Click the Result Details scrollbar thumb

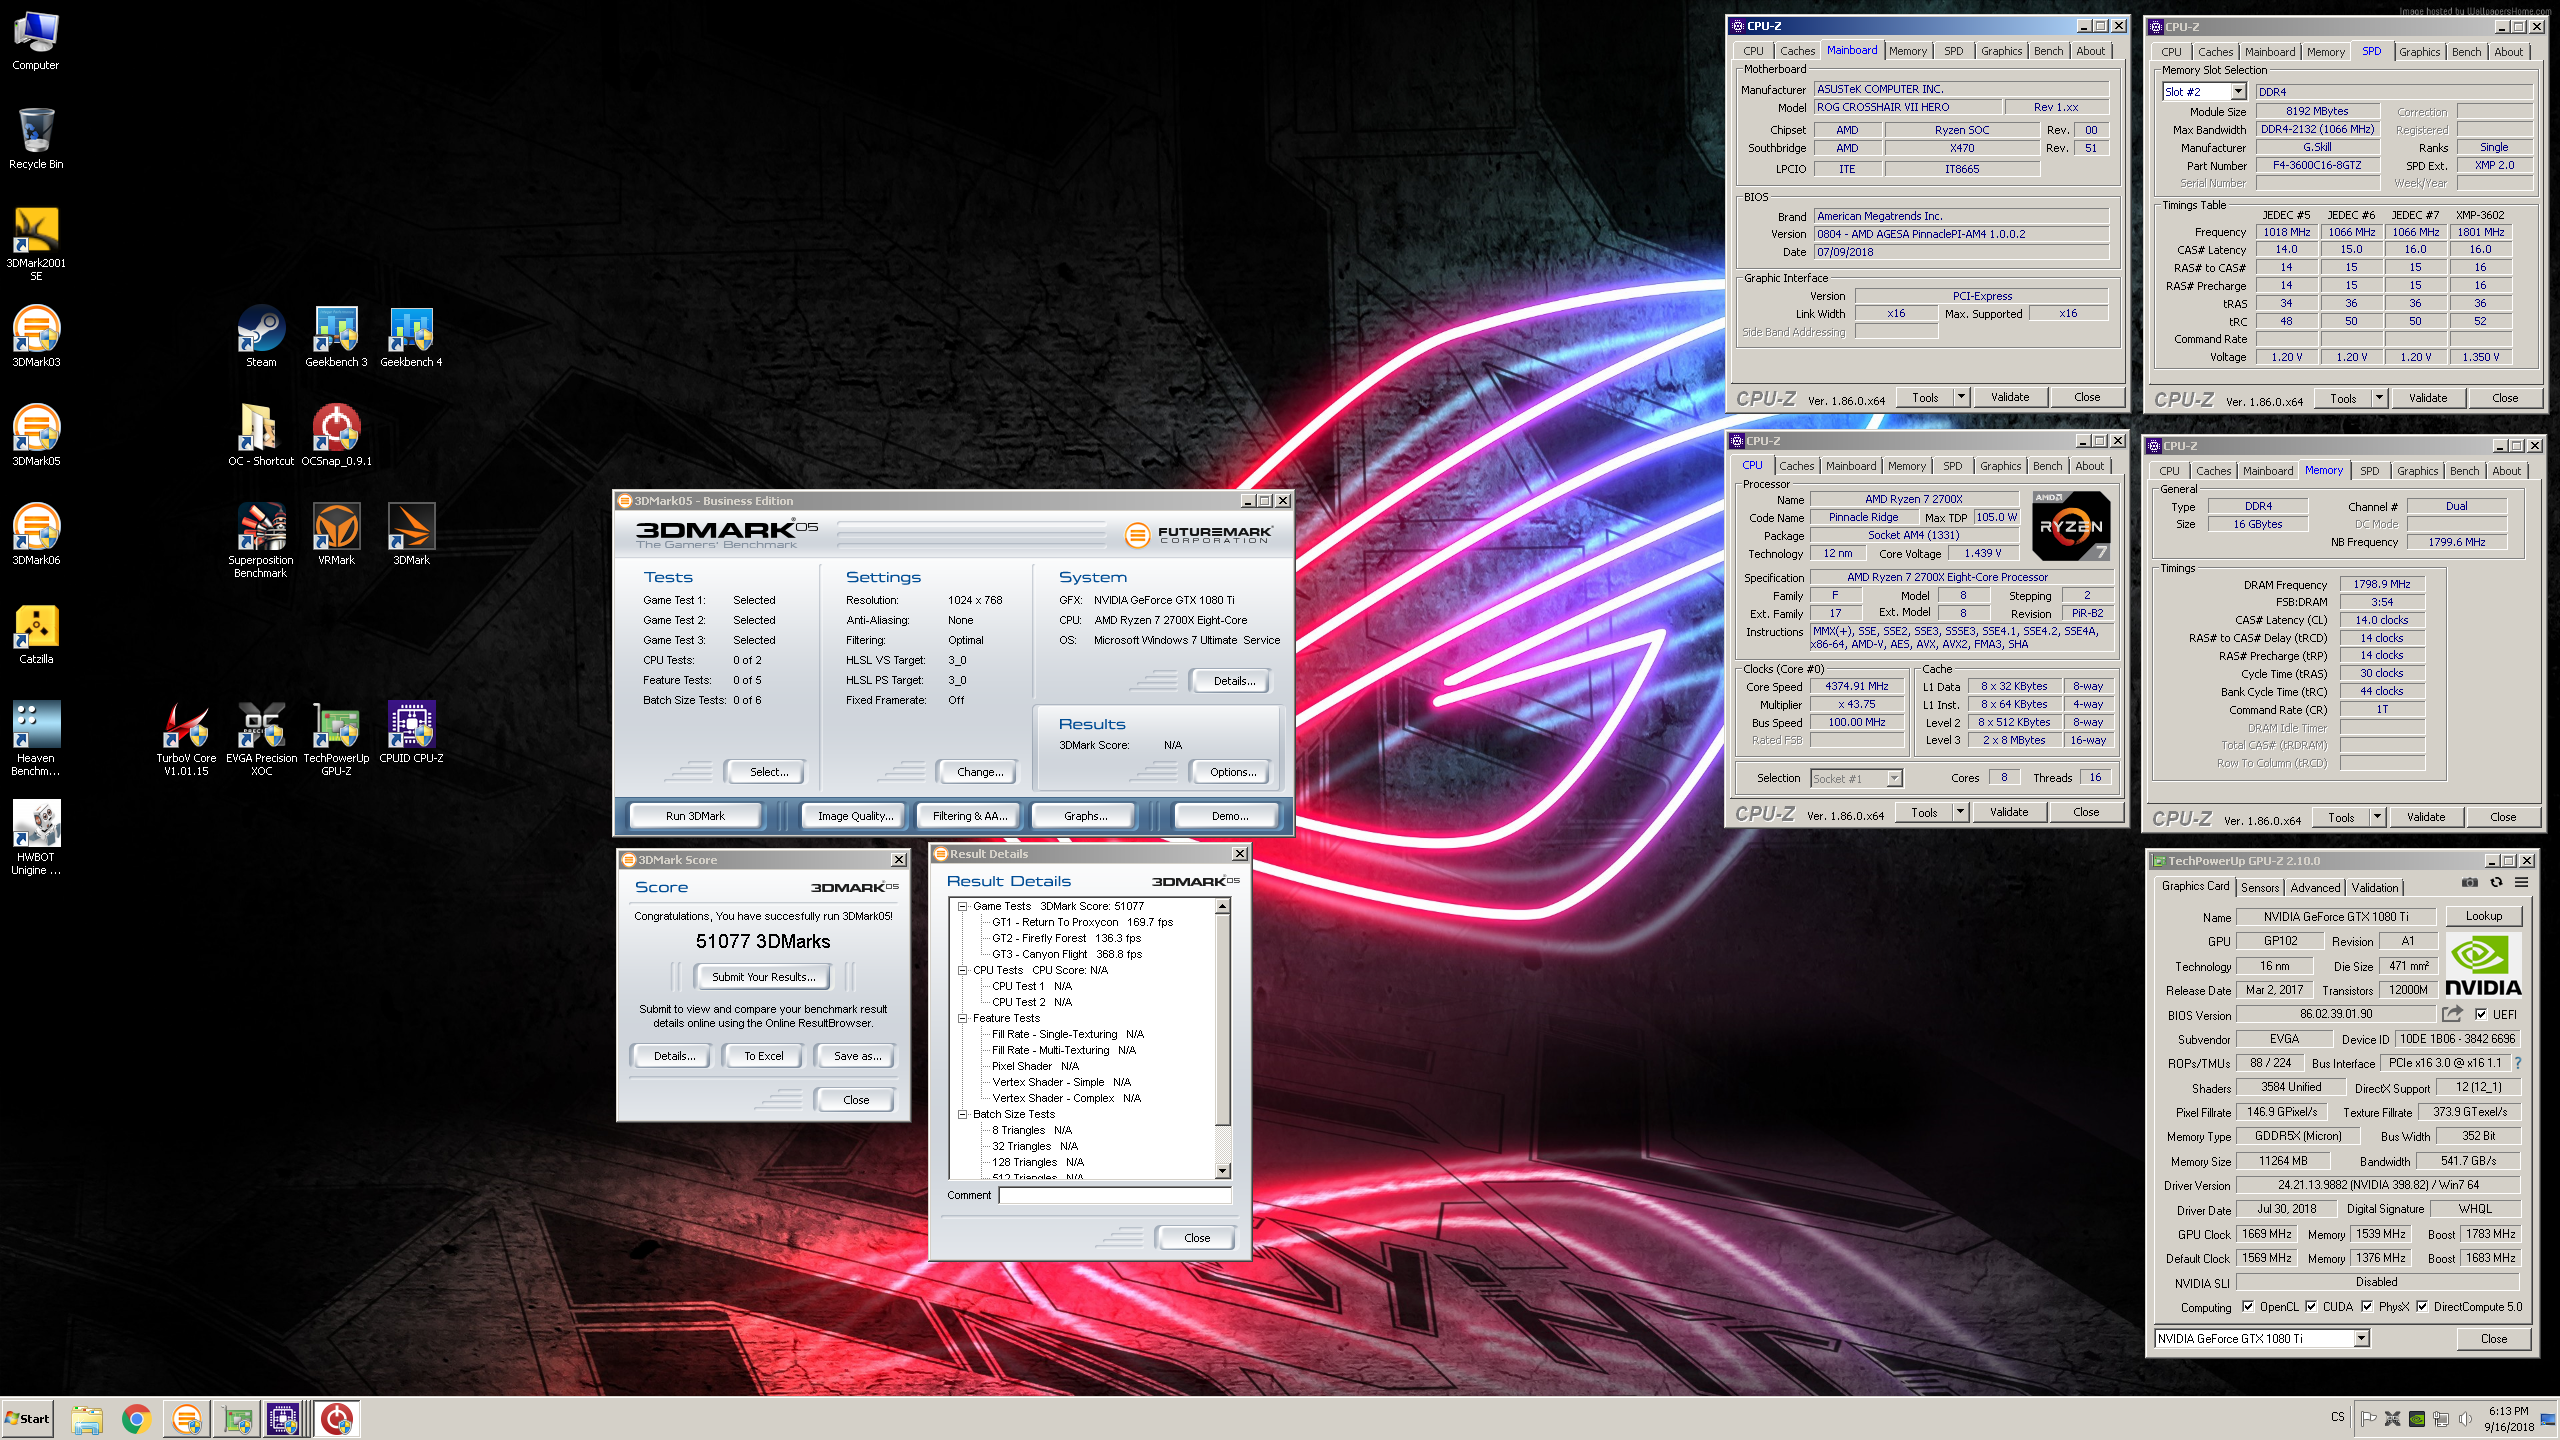[1222, 1020]
